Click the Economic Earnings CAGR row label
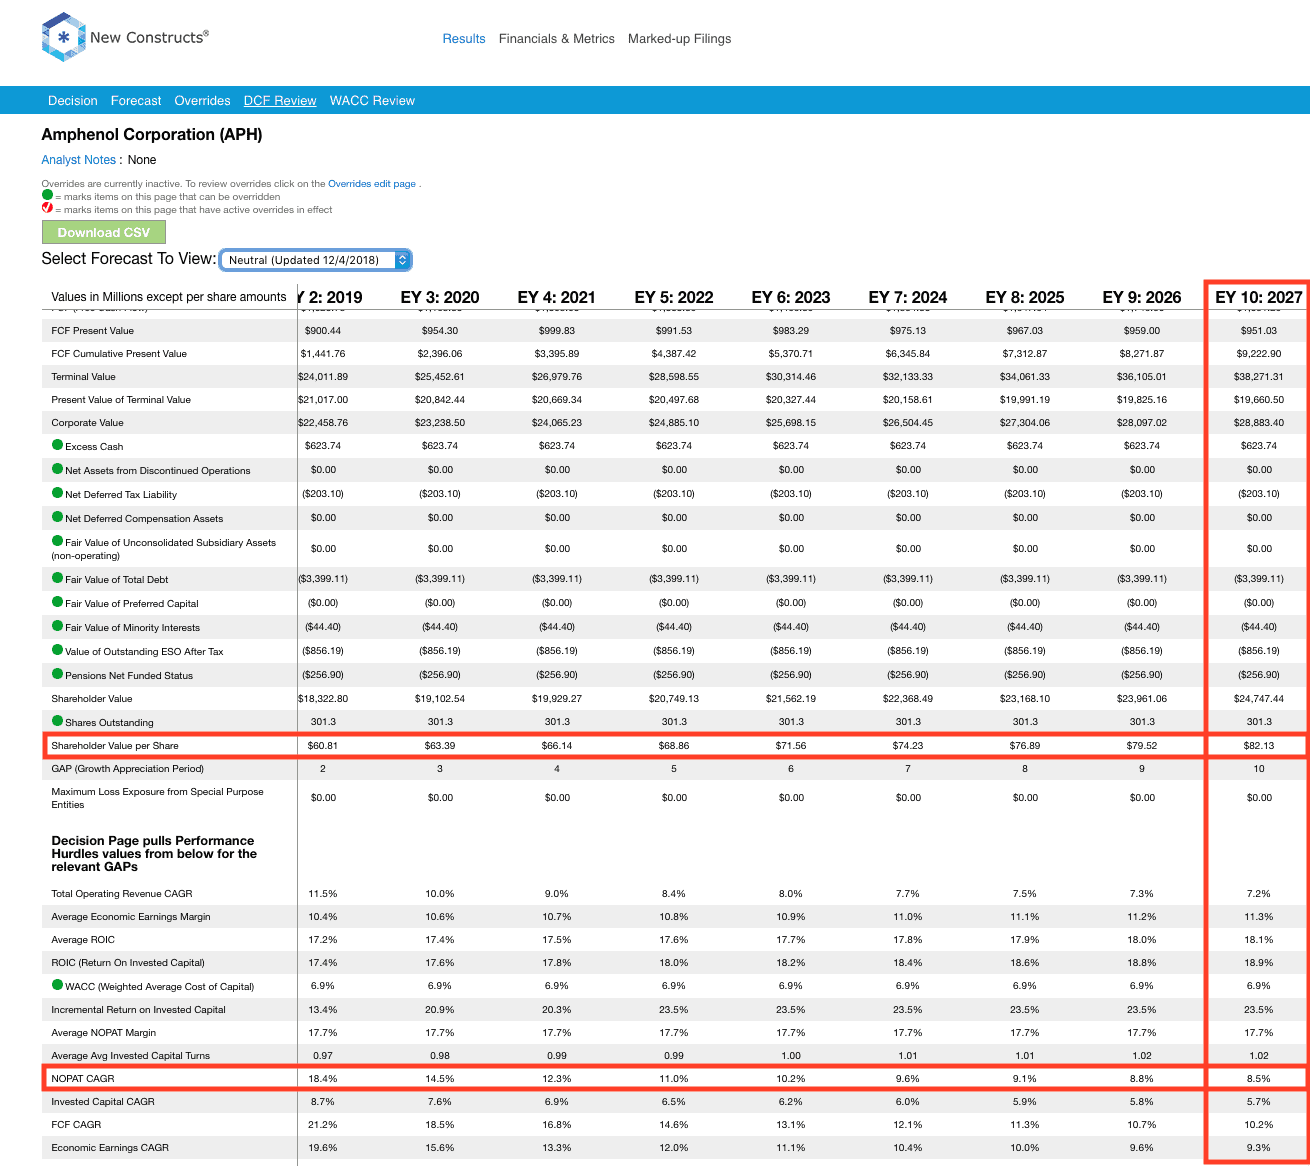The height and width of the screenshot is (1166, 1310). pyautogui.click(x=110, y=1148)
